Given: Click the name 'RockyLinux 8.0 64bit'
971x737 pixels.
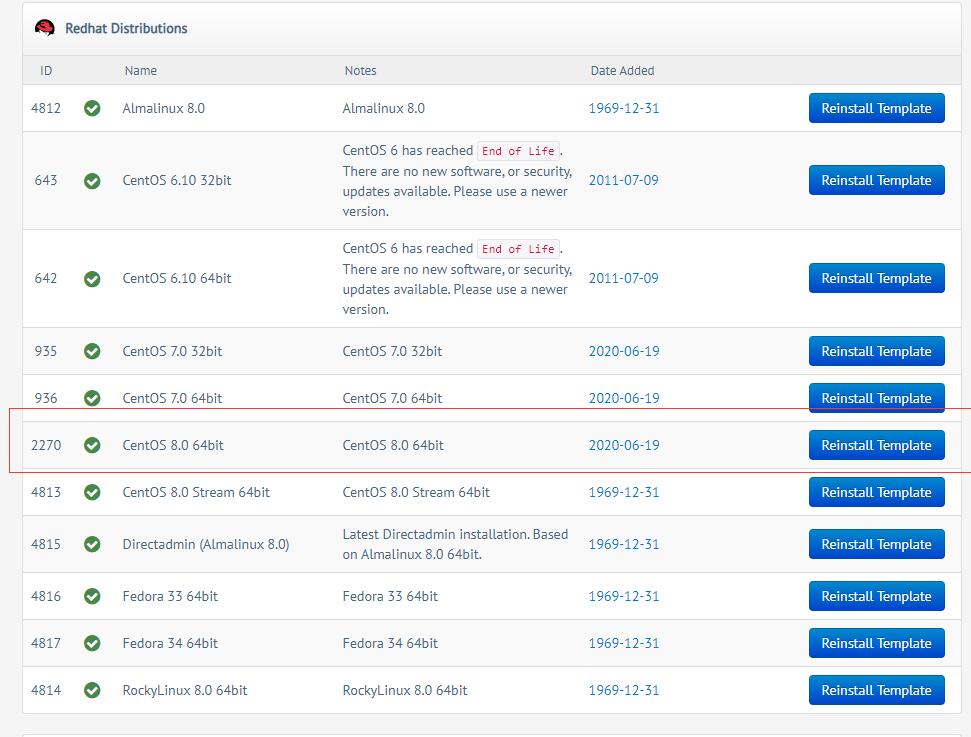Looking at the screenshot, I should click(185, 691).
